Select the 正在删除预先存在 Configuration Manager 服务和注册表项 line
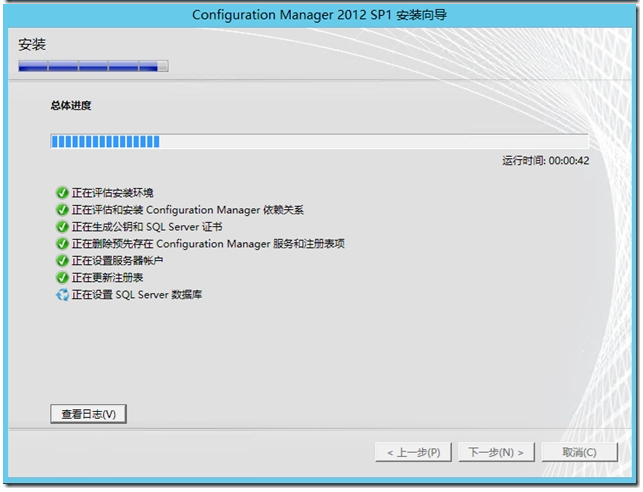The width and height of the screenshot is (643, 492). coord(208,244)
